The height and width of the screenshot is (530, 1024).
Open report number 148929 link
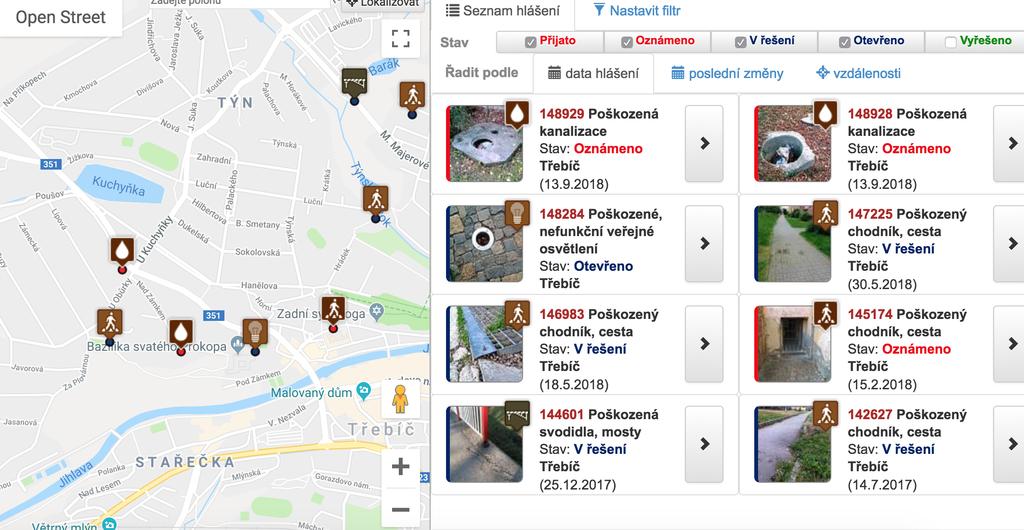click(x=562, y=114)
